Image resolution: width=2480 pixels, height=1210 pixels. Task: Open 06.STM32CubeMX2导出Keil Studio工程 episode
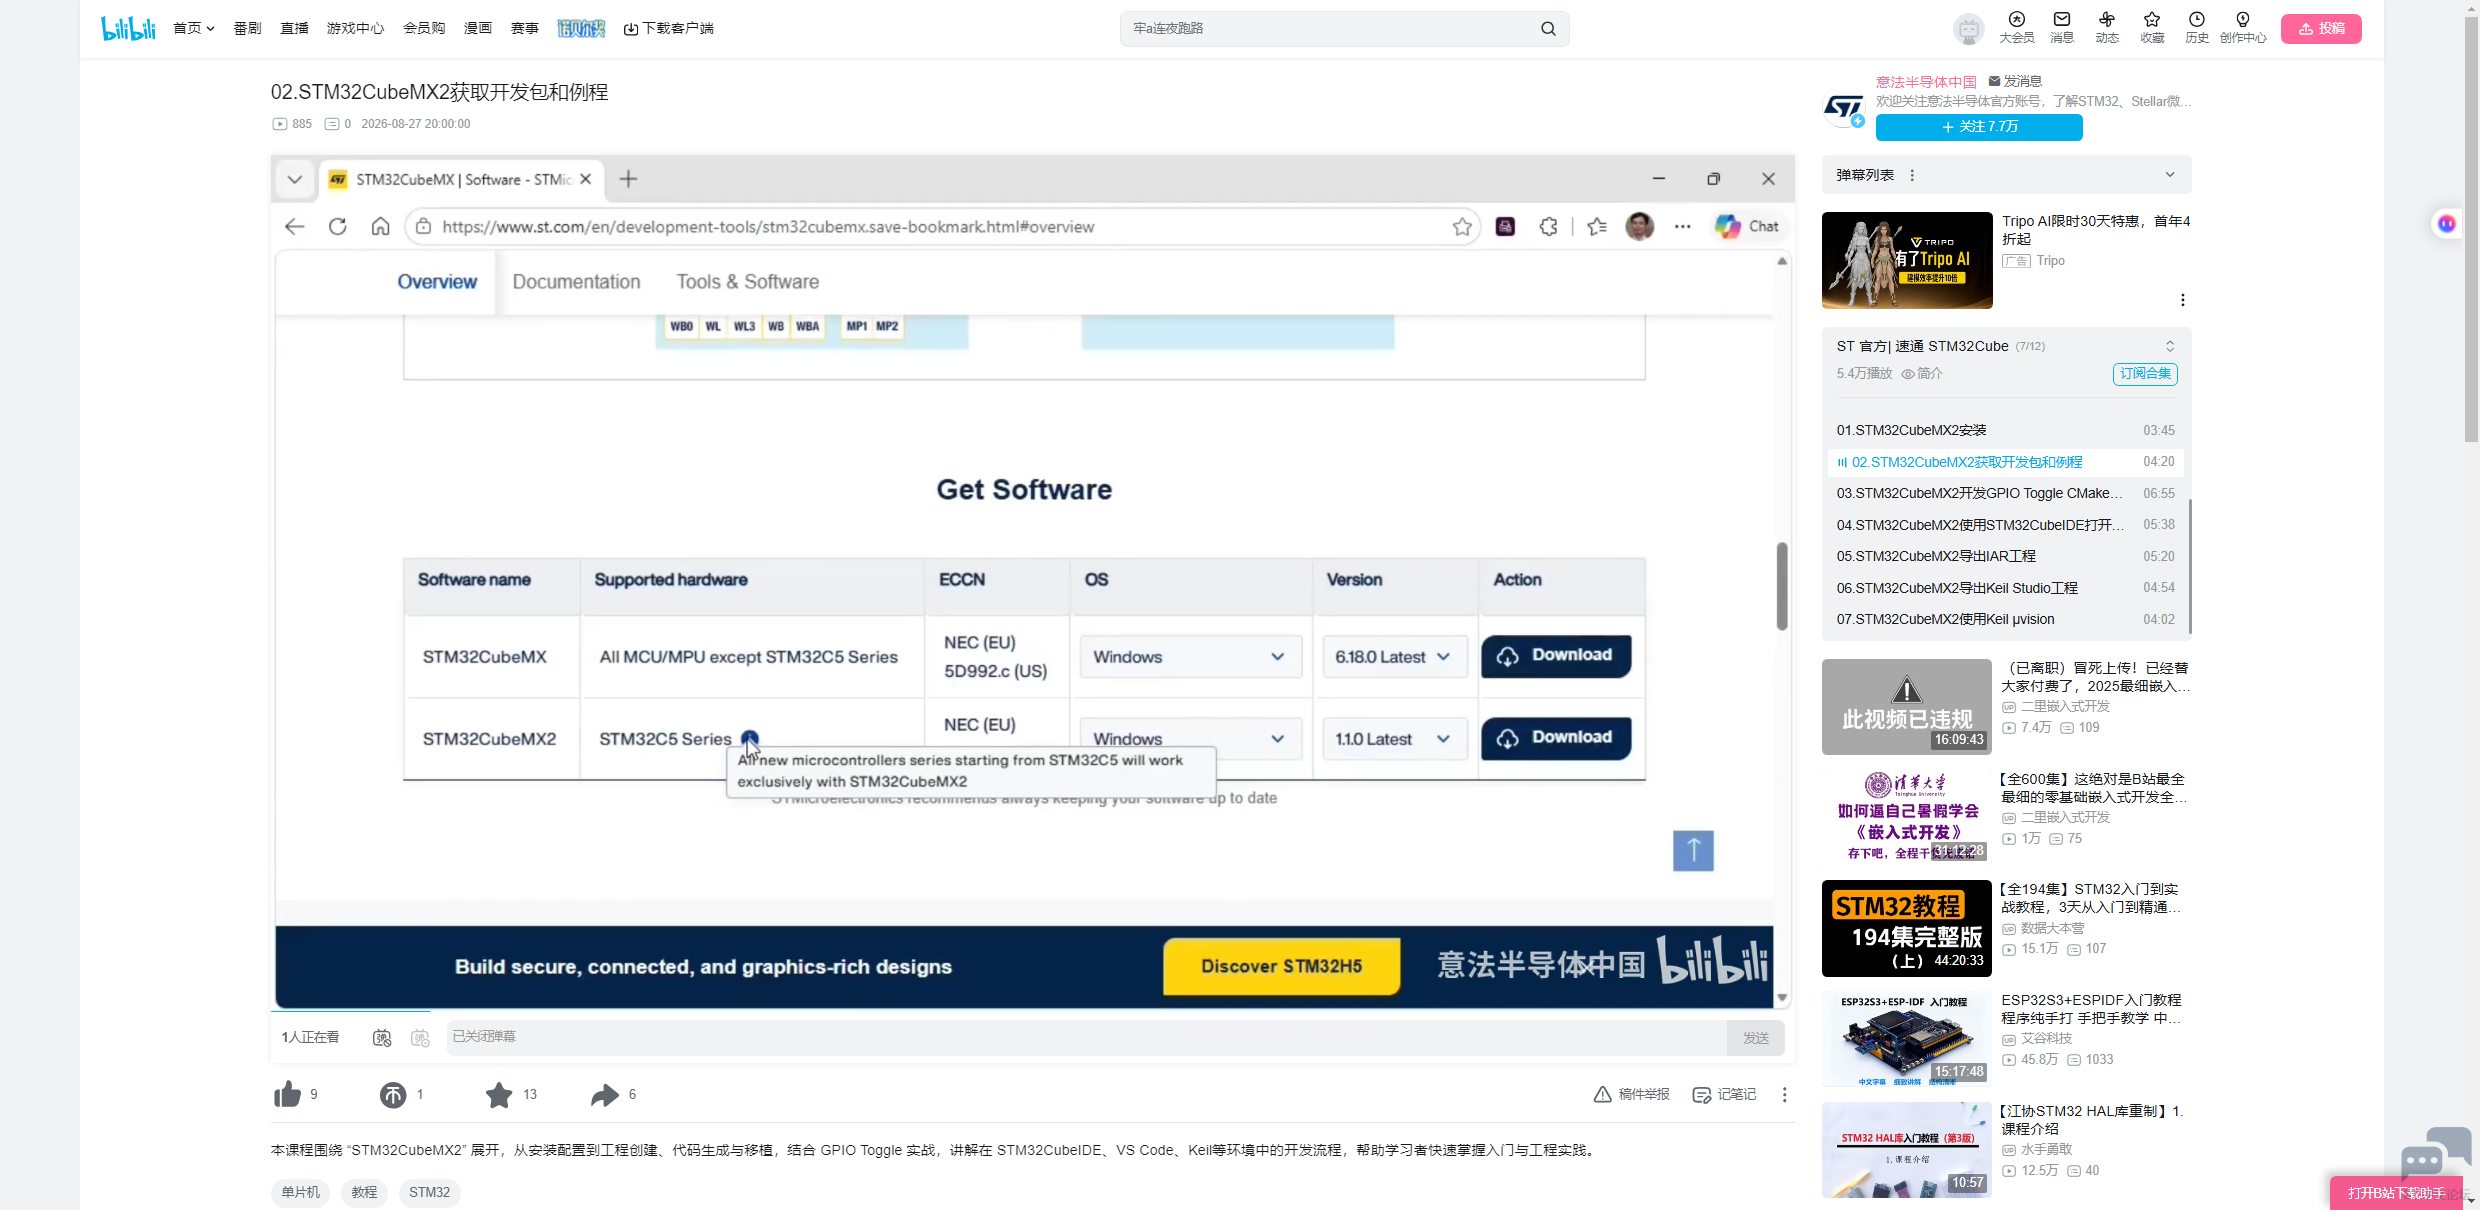coord(2006,588)
